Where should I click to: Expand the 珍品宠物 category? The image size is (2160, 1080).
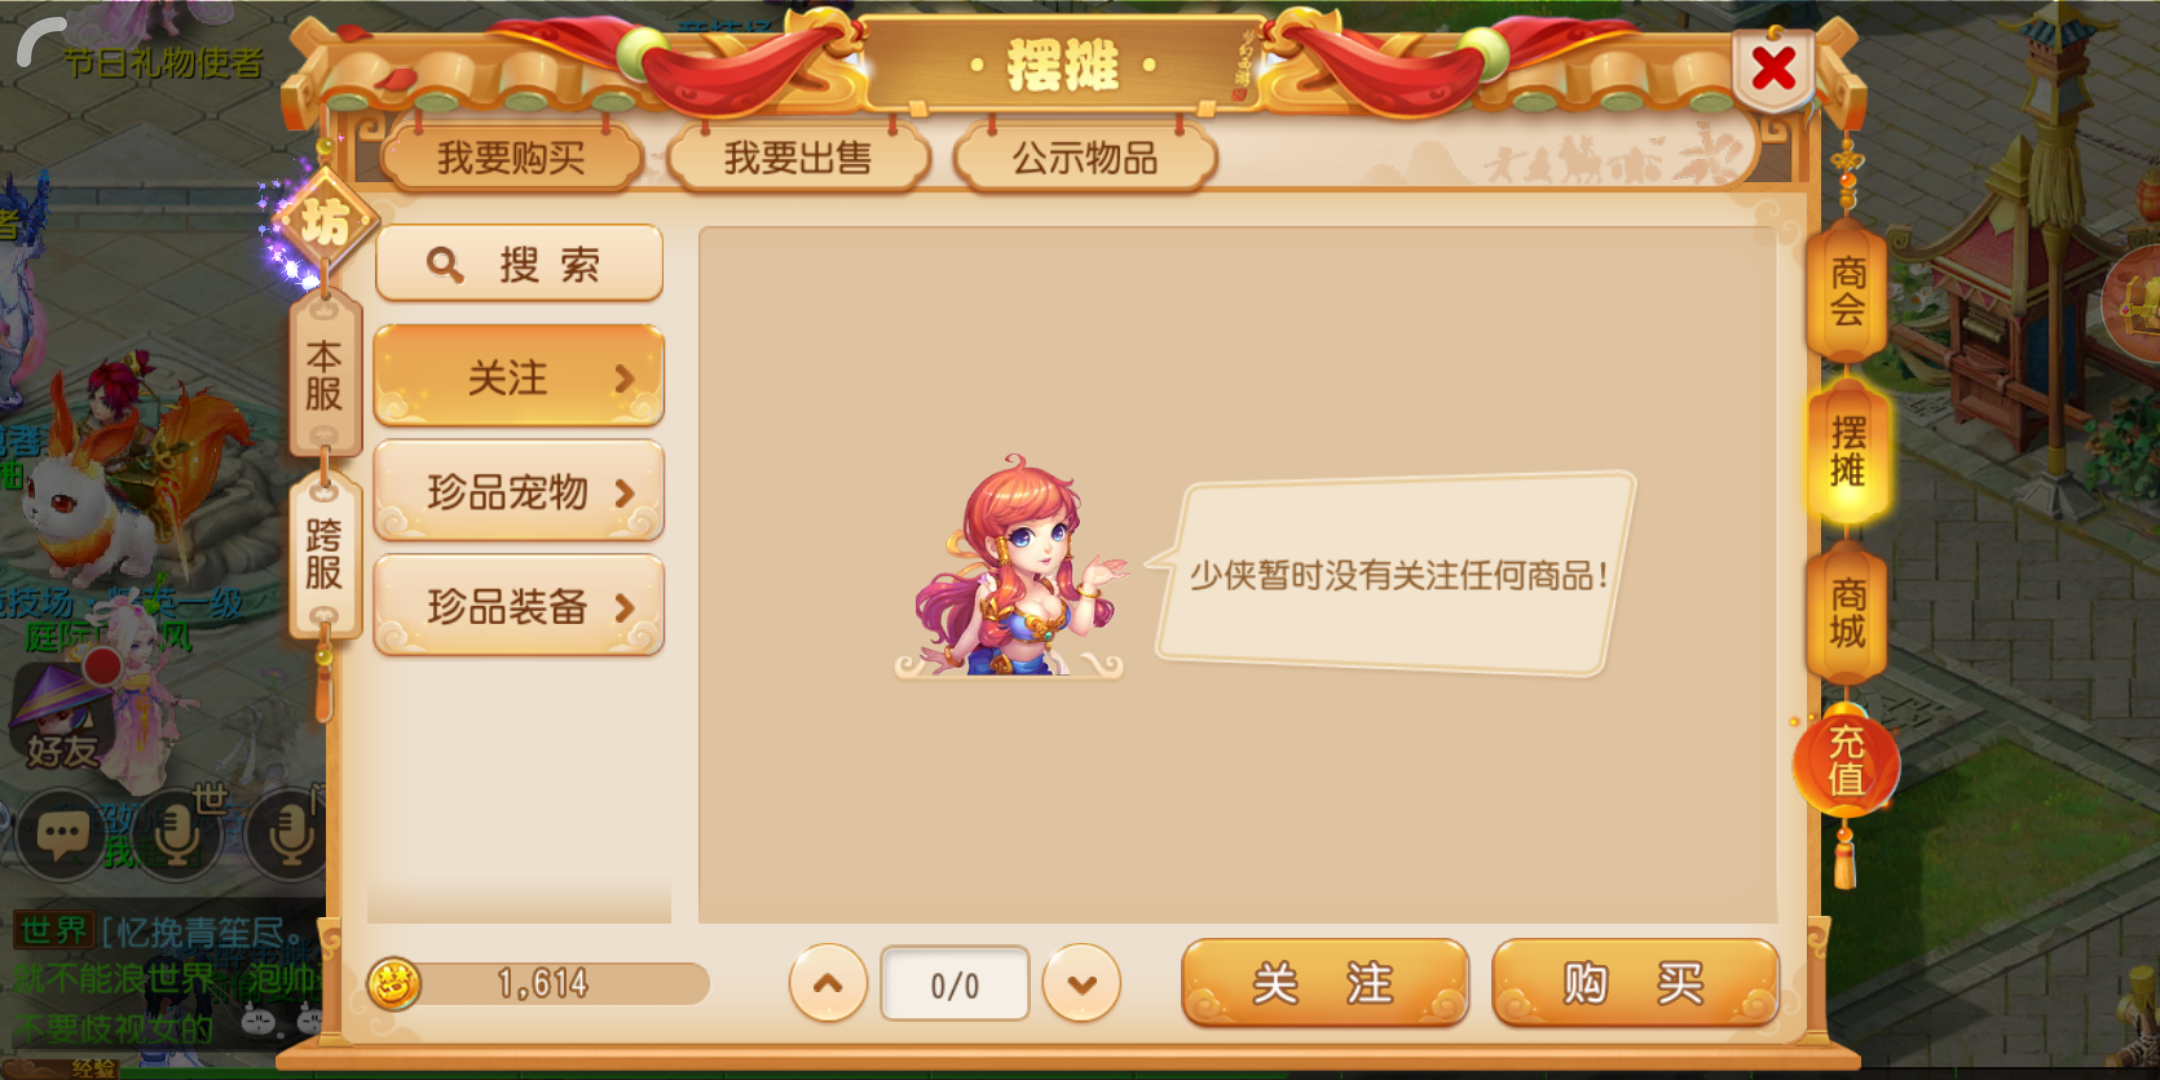pos(518,492)
